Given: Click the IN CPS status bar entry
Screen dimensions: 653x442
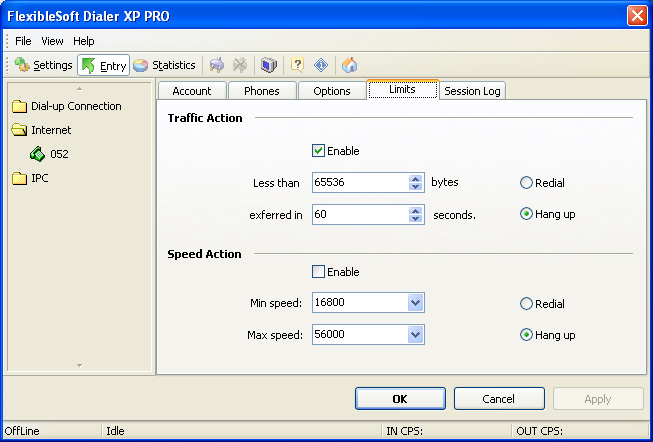Looking at the screenshot, I should [x=405, y=431].
